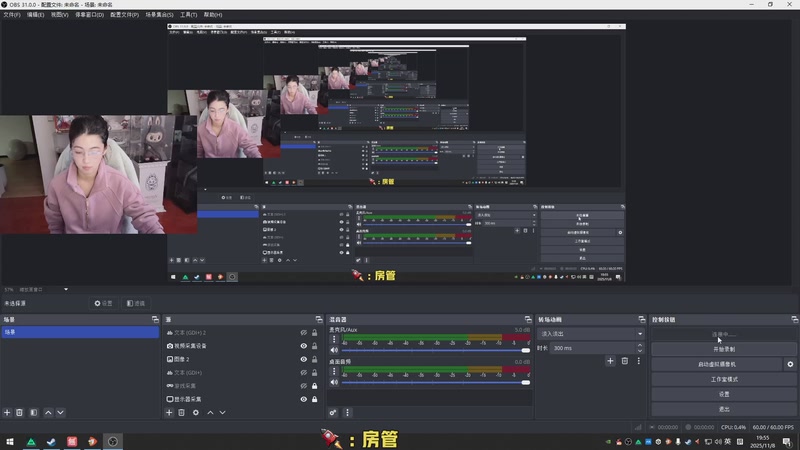Add a scene transition with plus icon
Viewport: 800px width, 450px height.
610,361
